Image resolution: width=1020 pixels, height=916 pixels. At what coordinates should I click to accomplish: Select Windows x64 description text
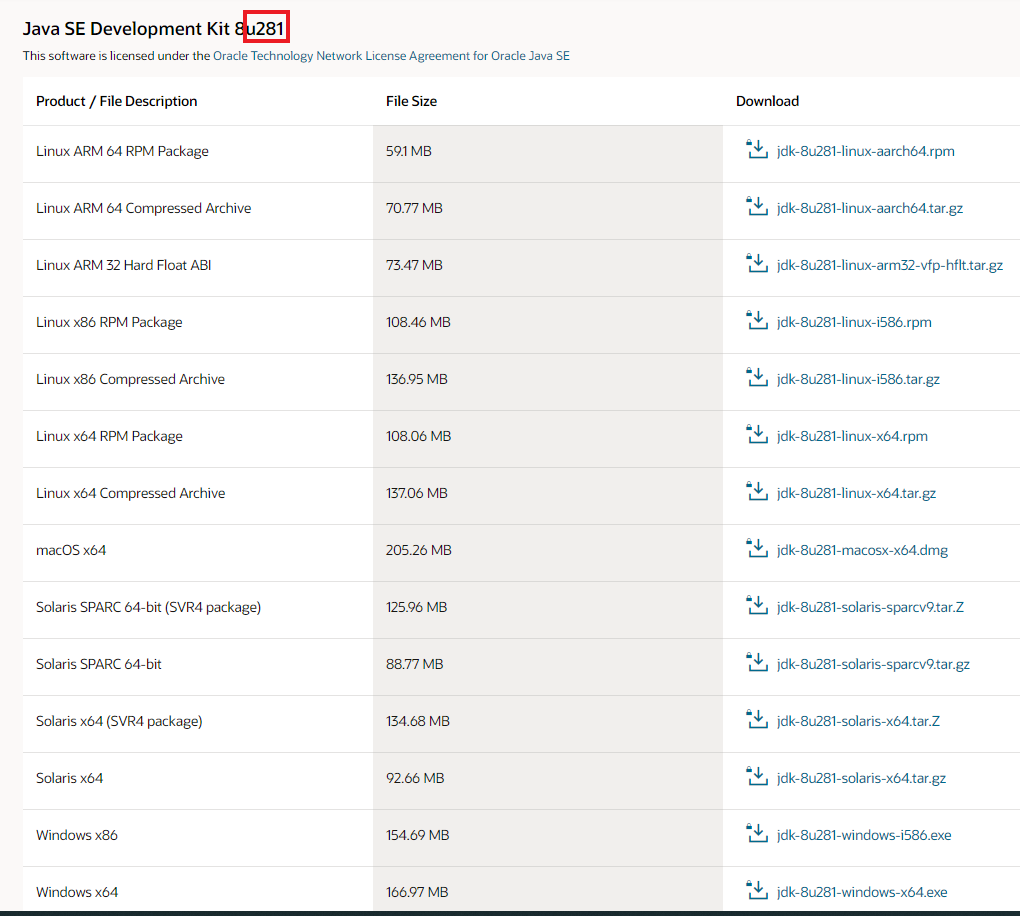pos(77,892)
